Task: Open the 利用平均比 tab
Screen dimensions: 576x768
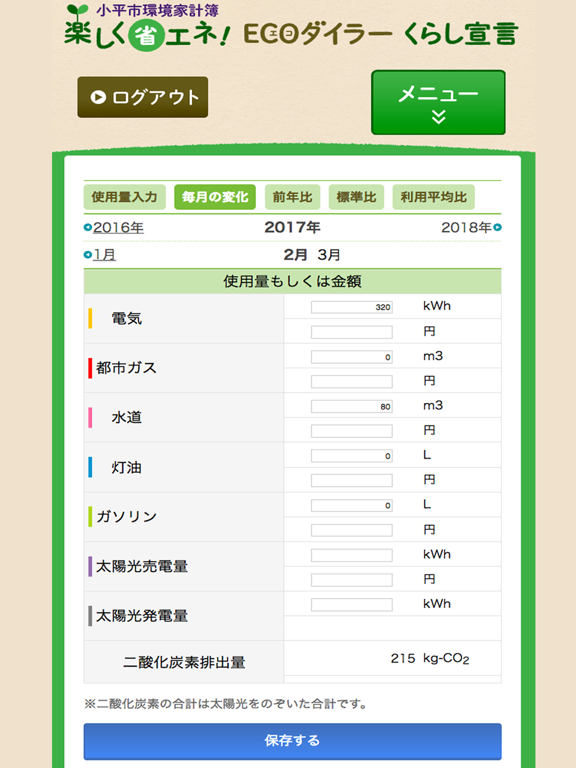Action: pos(433,197)
